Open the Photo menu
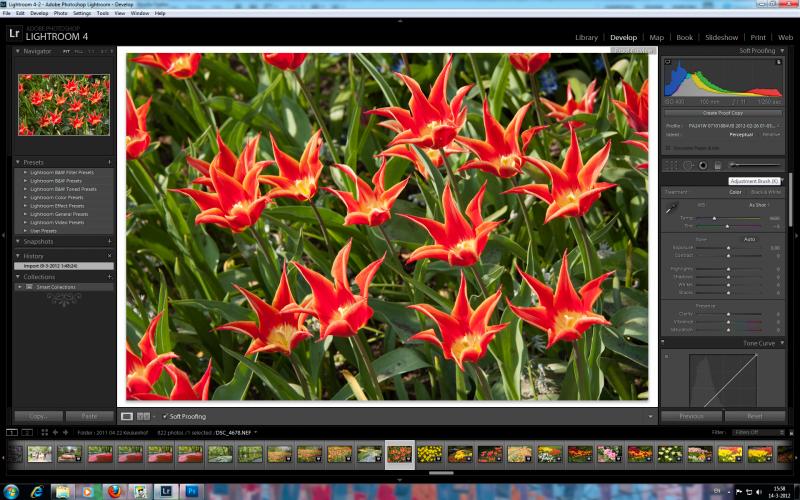The height and width of the screenshot is (500, 800). [60, 13]
